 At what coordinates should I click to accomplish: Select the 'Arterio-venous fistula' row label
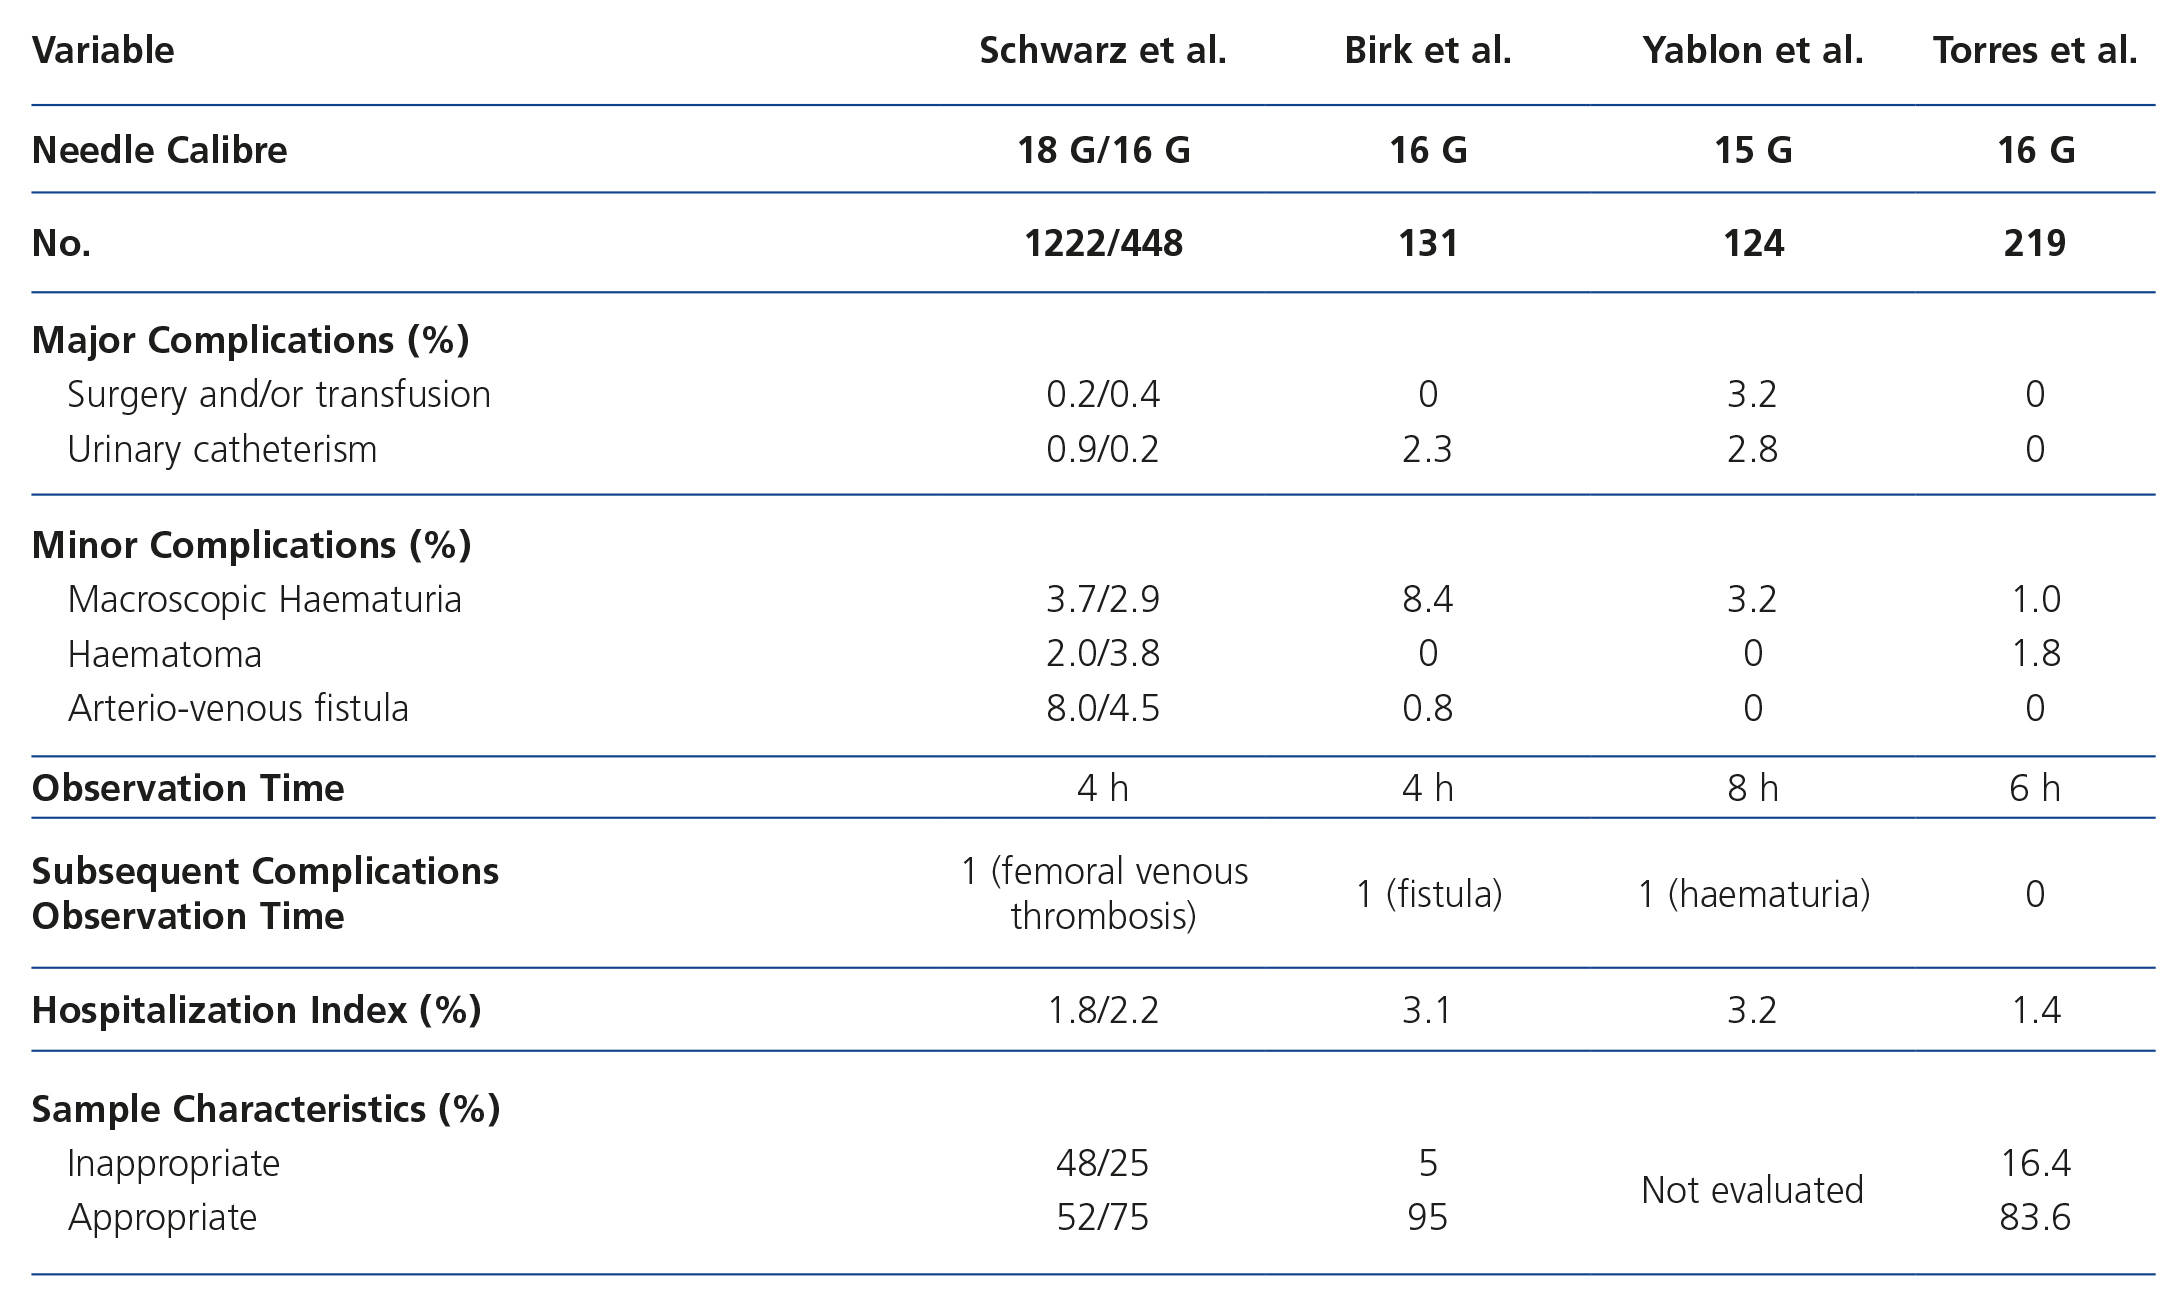(238, 708)
